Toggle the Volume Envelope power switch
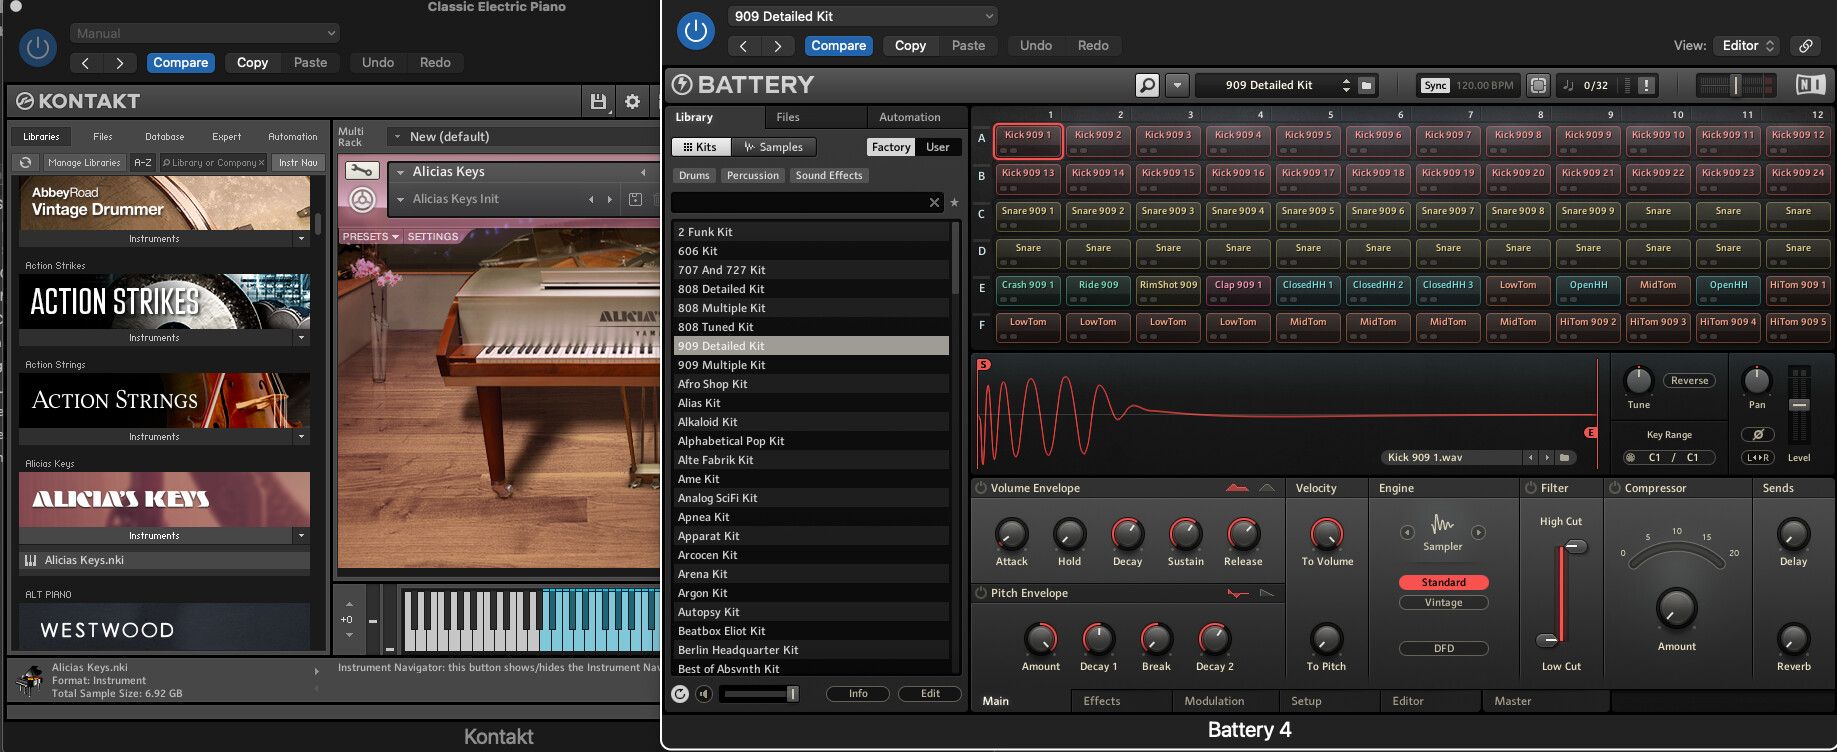Image resolution: width=1837 pixels, height=752 pixels. 981,488
